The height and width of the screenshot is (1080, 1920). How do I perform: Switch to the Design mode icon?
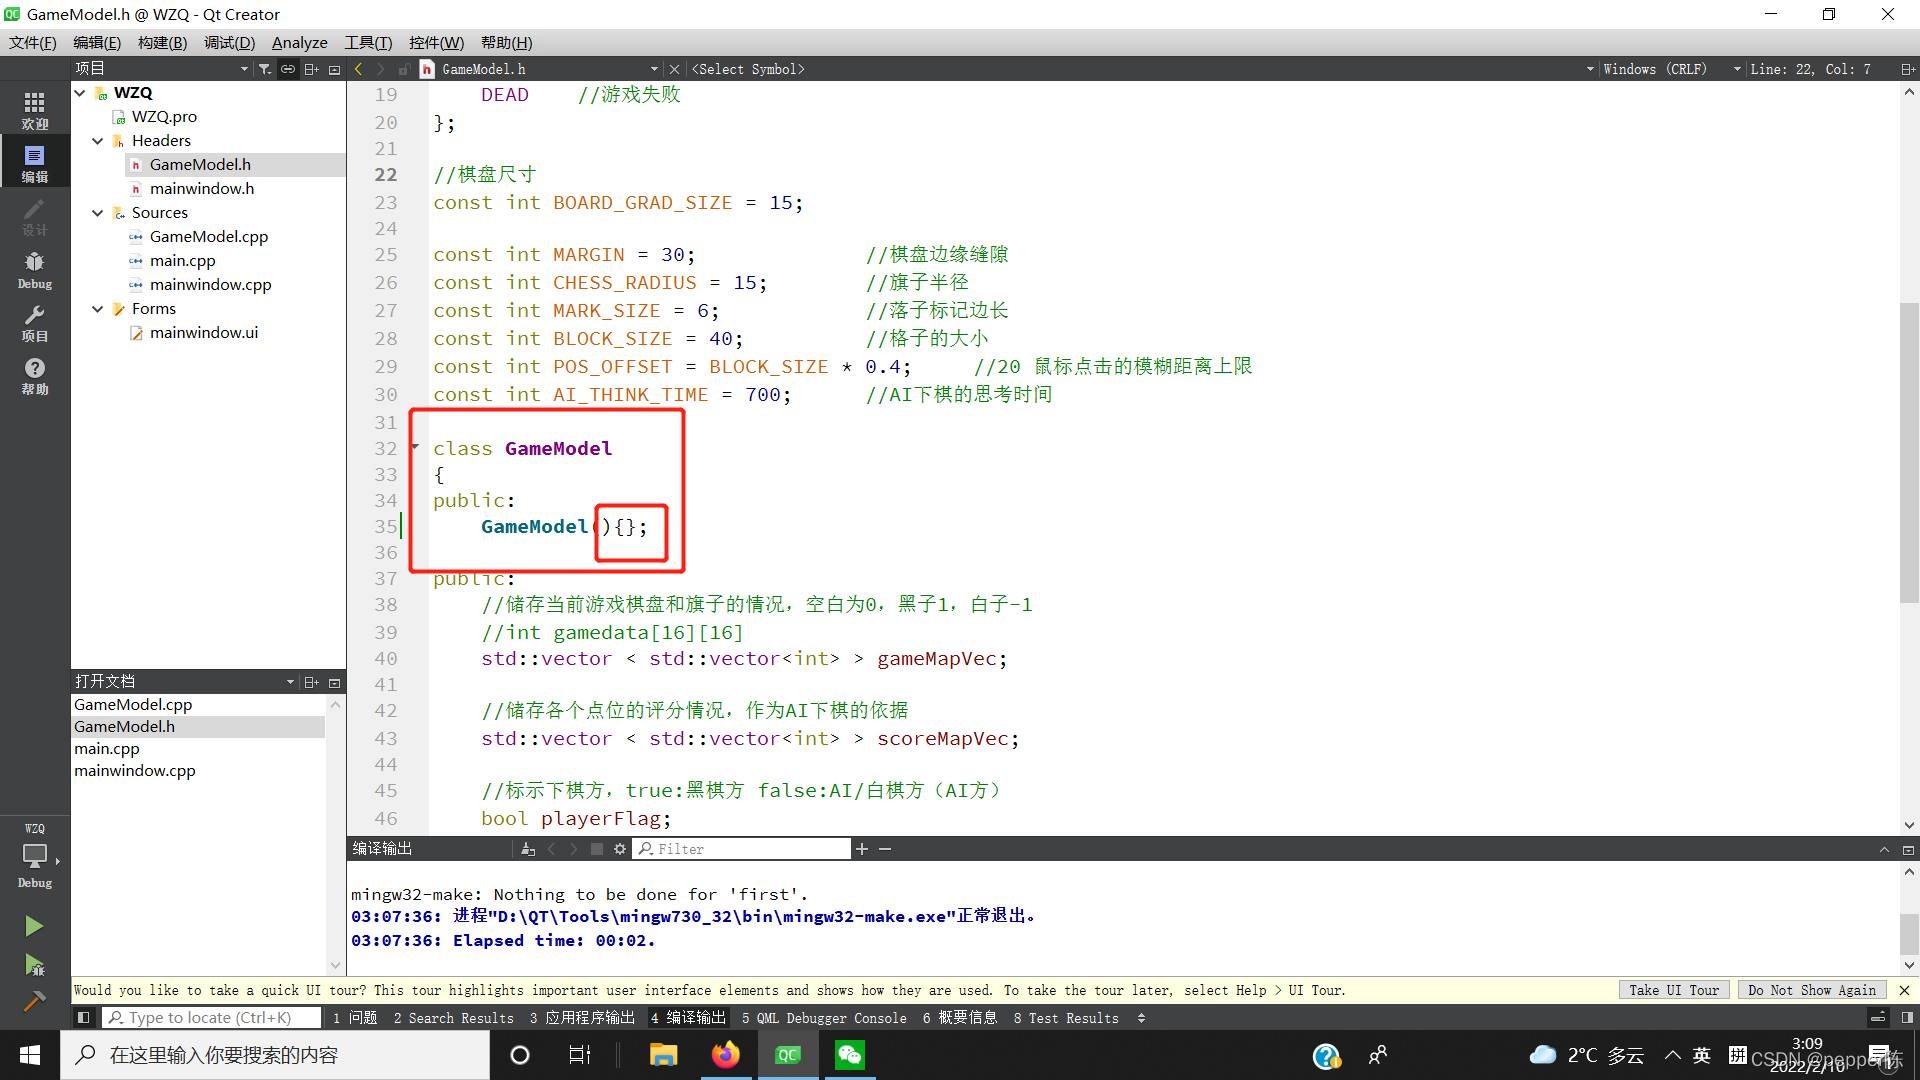[34, 216]
